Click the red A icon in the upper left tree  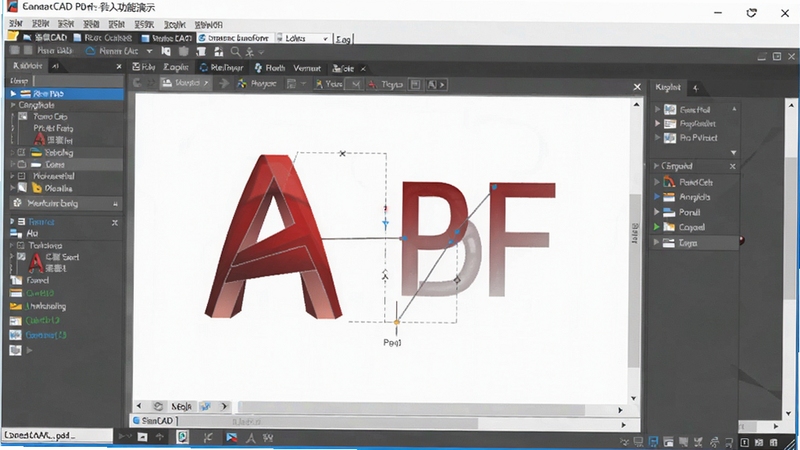pyautogui.click(x=40, y=139)
